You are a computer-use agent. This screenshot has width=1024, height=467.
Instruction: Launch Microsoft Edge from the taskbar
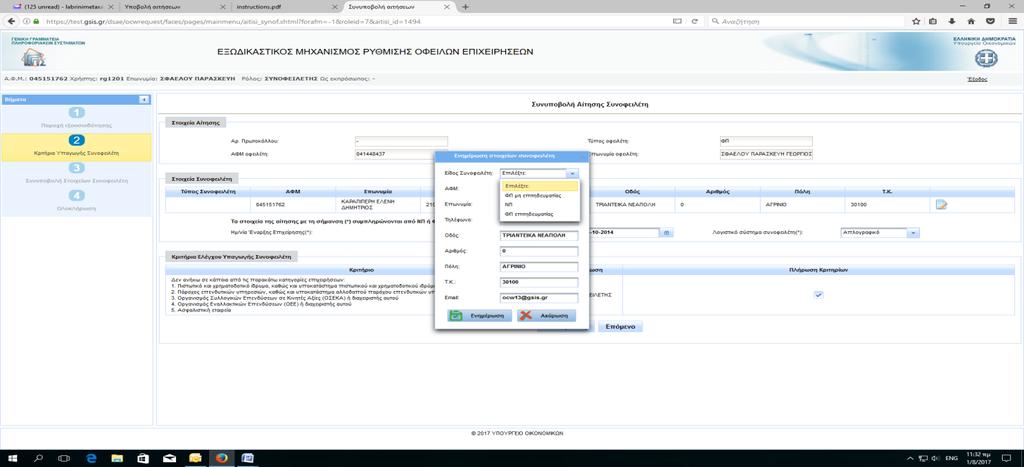91,458
